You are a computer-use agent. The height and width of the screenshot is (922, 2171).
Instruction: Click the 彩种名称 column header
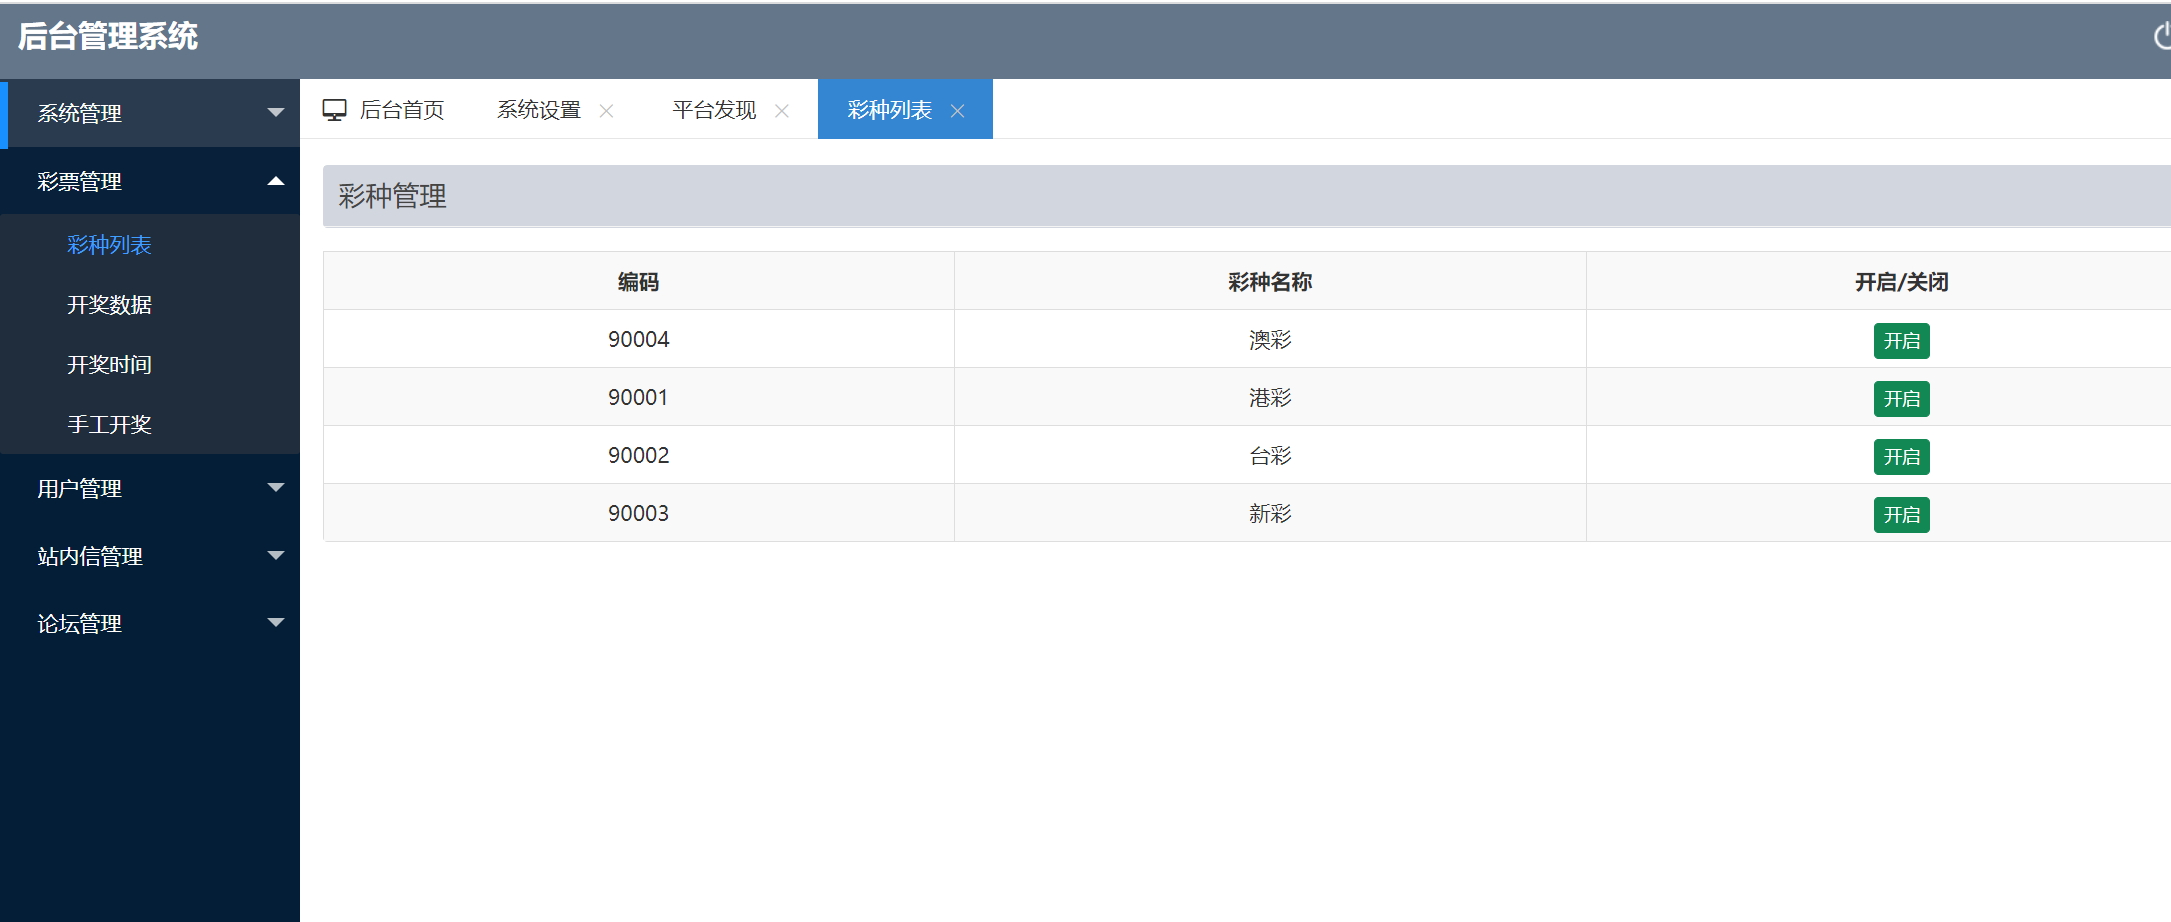click(1269, 282)
